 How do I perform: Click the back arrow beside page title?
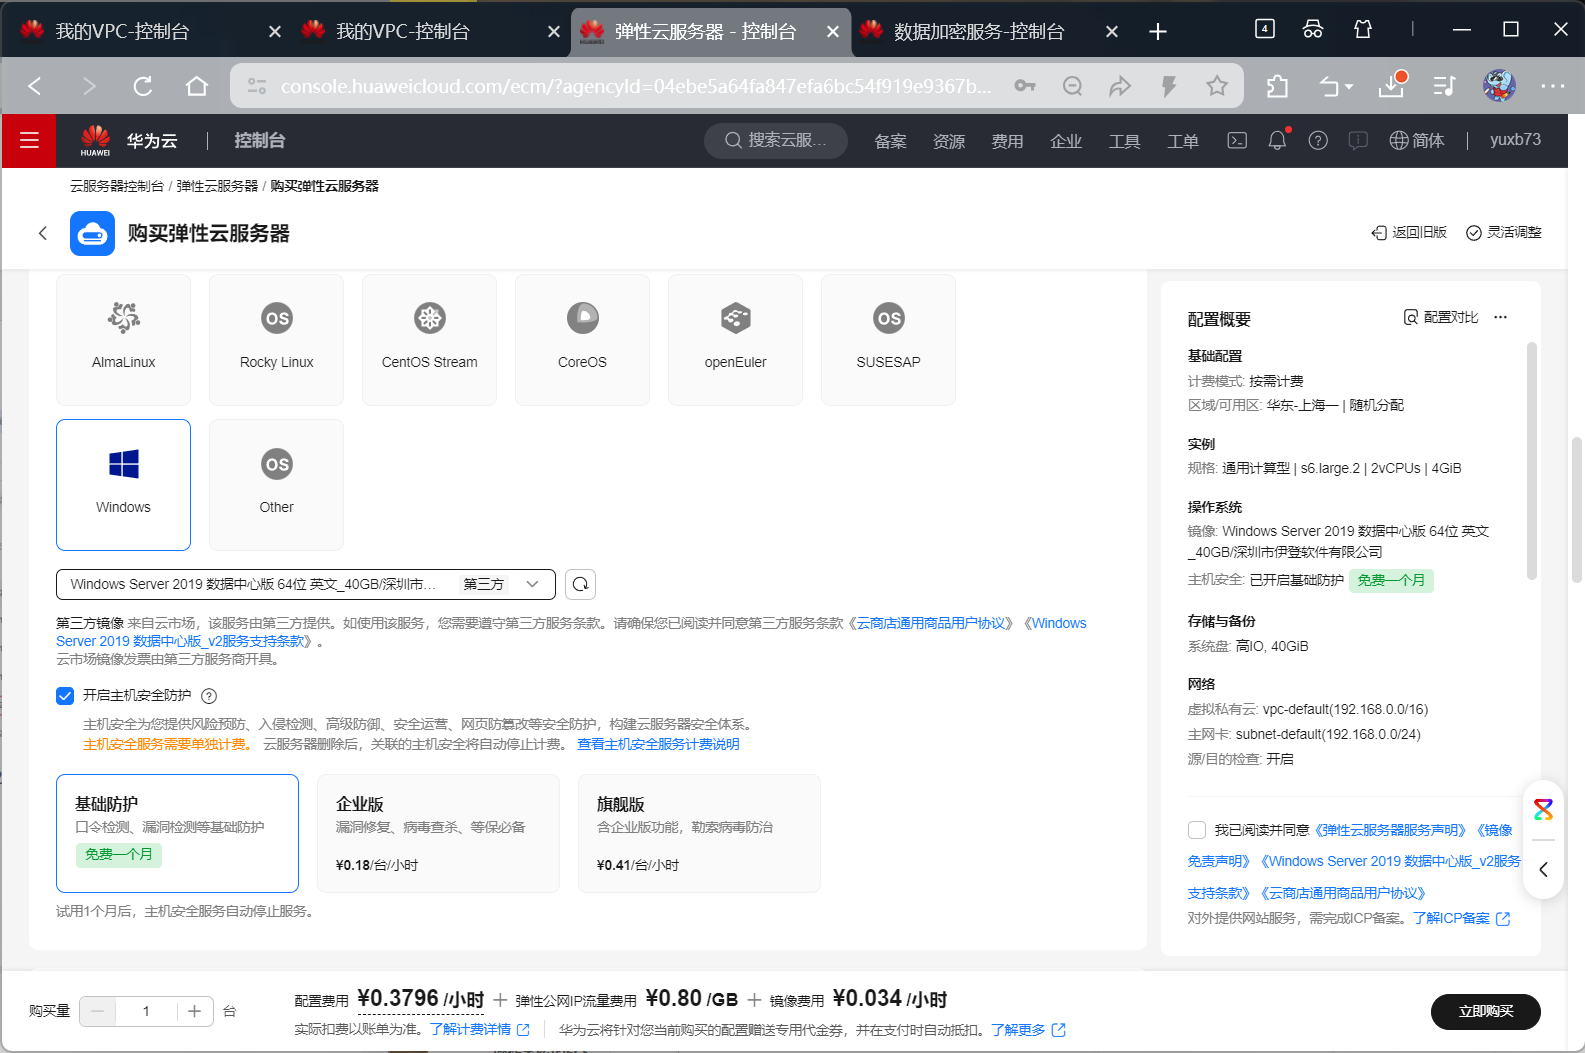pyautogui.click(x=42, y=233)
